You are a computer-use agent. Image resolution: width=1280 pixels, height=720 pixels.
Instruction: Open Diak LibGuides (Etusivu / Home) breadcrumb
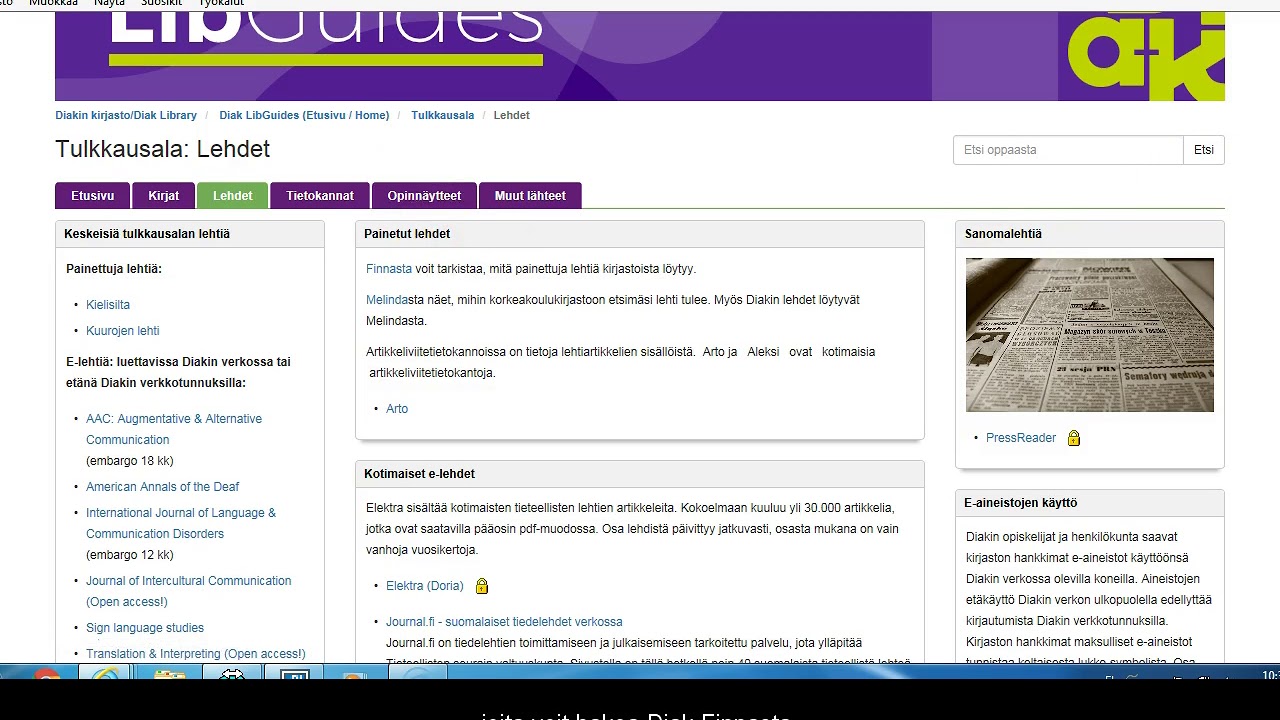[x=304, y=115]
